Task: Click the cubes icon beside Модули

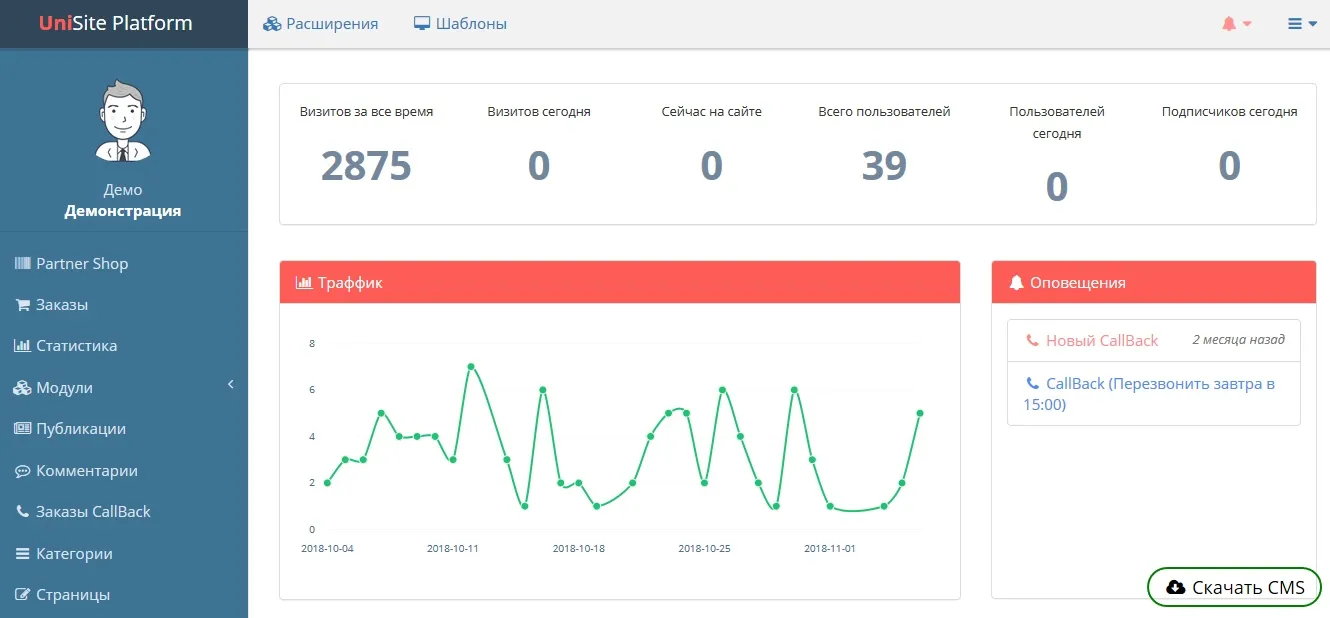Action: [22, 388]
